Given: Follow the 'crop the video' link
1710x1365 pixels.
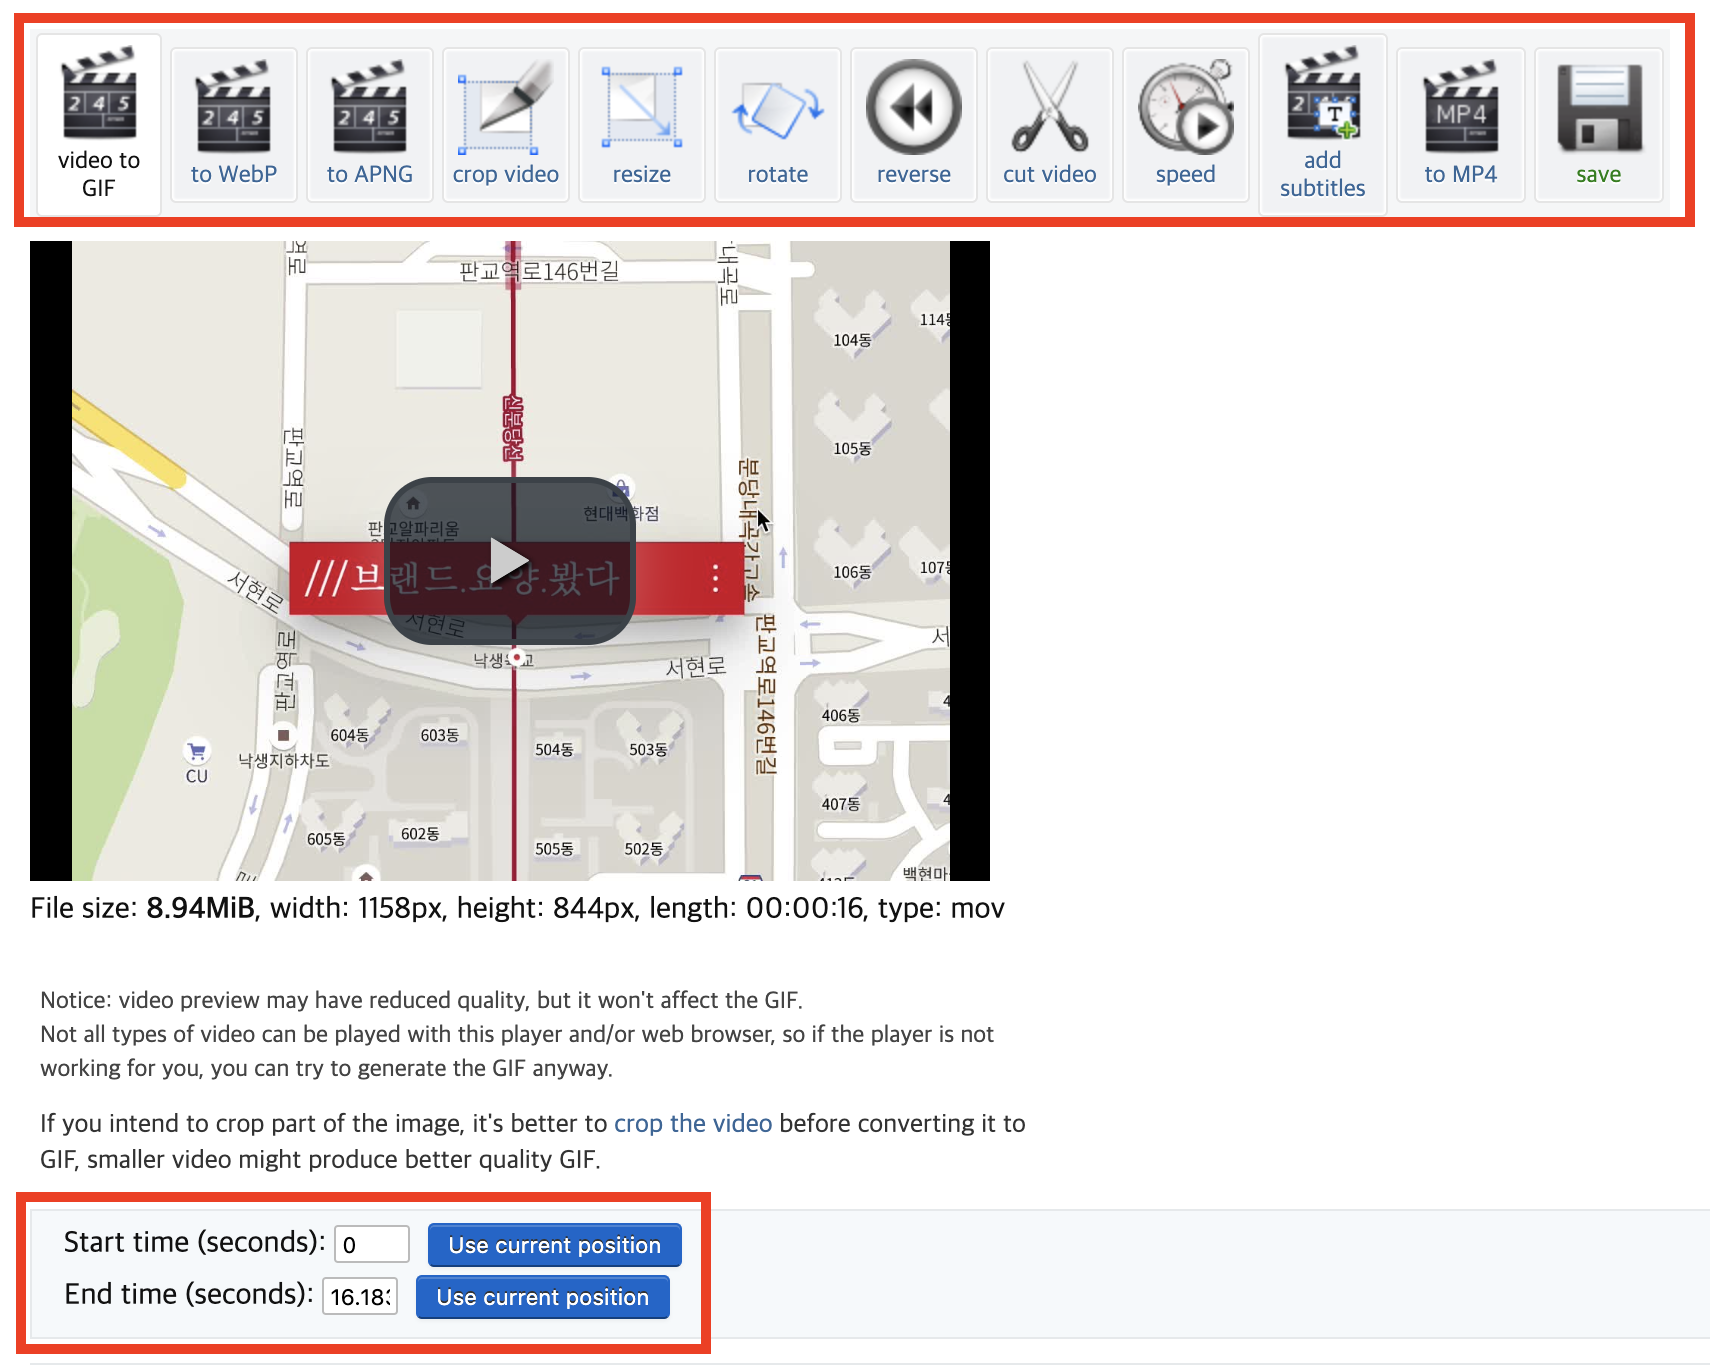Looking at the screenshot, I should 693,1123.
